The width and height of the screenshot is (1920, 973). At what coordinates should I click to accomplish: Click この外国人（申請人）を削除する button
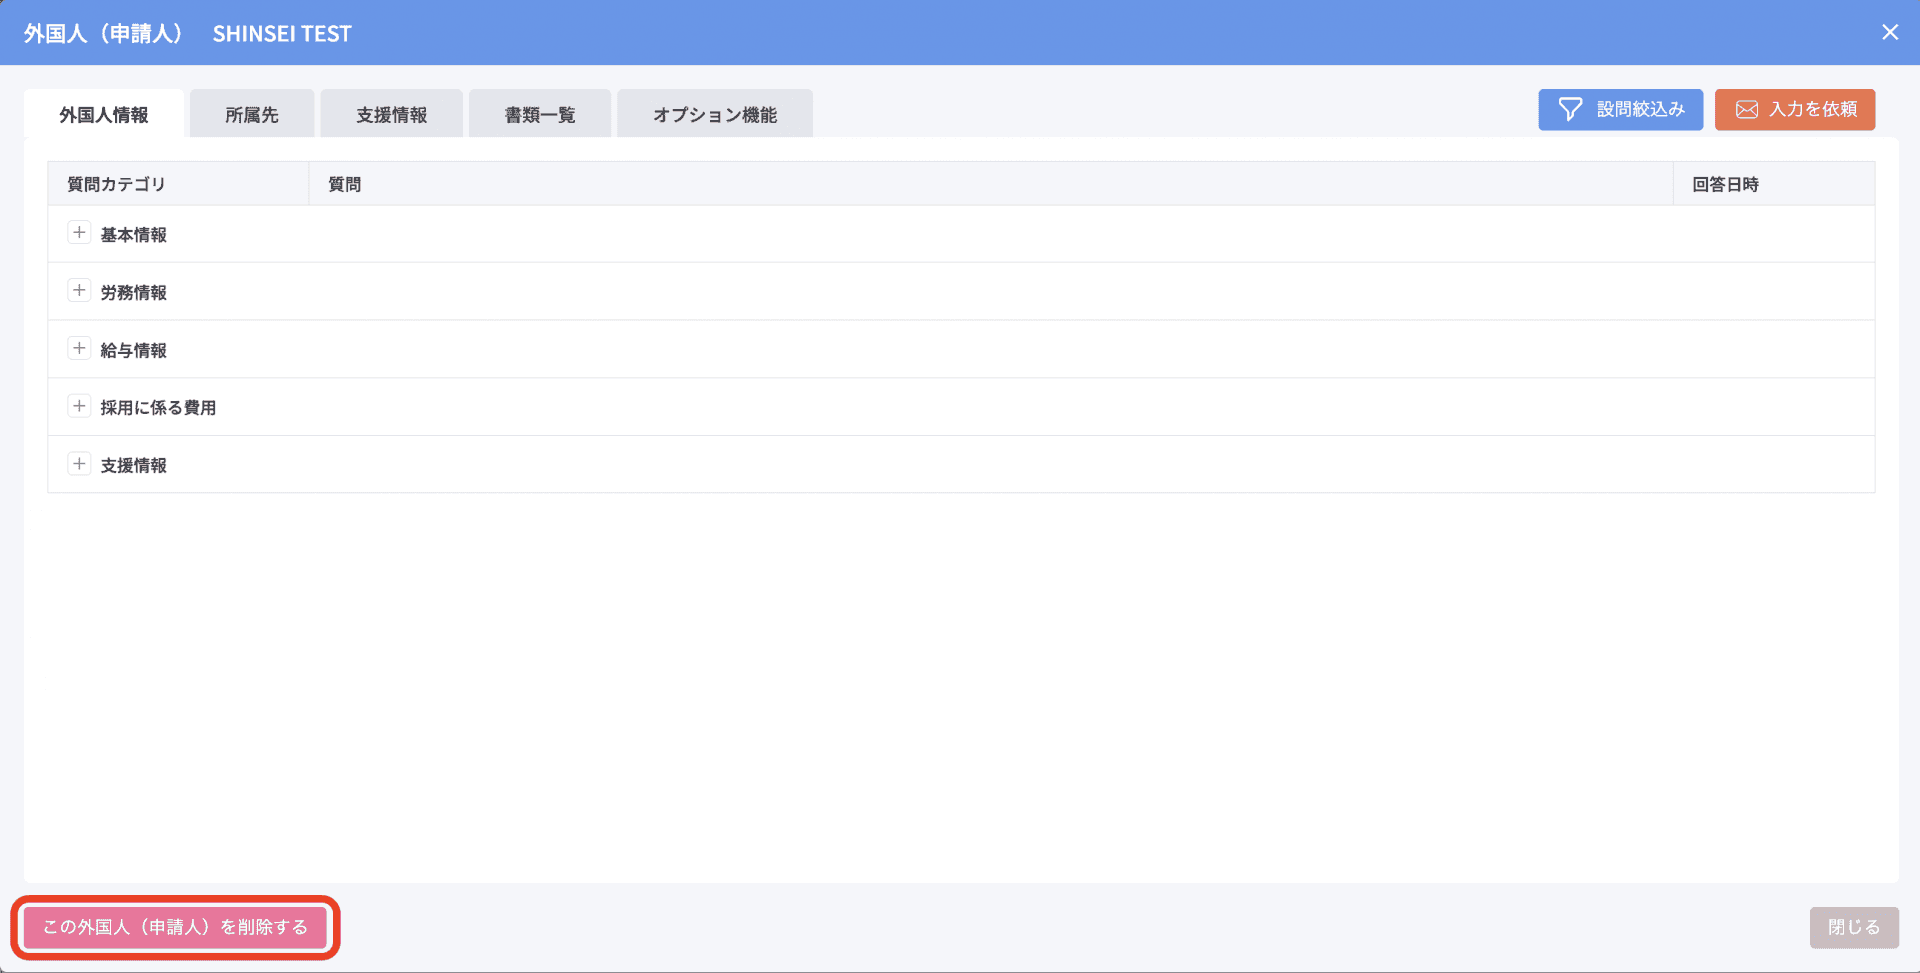(x=175, y=927)
